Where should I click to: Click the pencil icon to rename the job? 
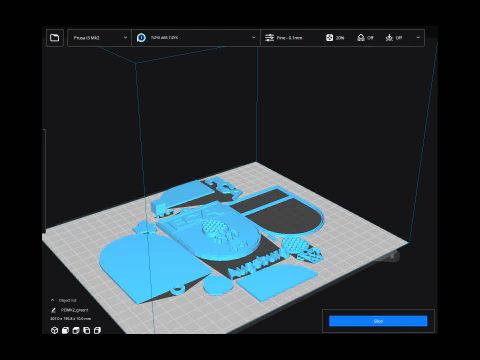[x=53, y=310]
